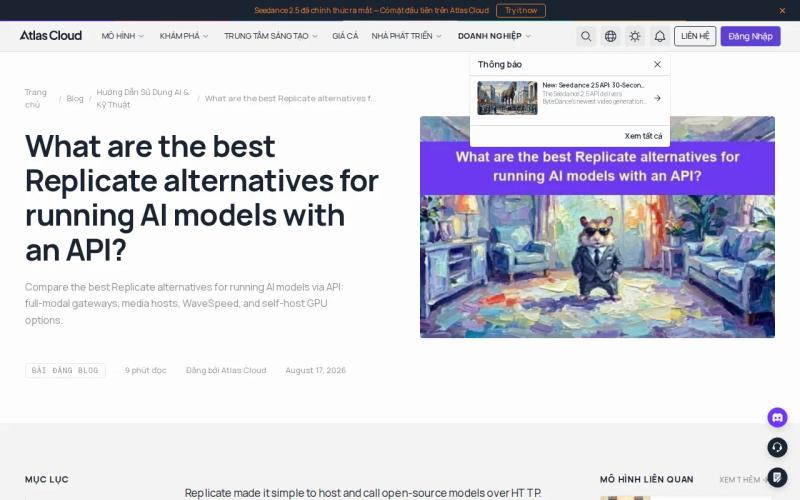800x500 pixels.
Task: Open the search icon in the header
Action: pyautogui.click(x=586, y=36)
